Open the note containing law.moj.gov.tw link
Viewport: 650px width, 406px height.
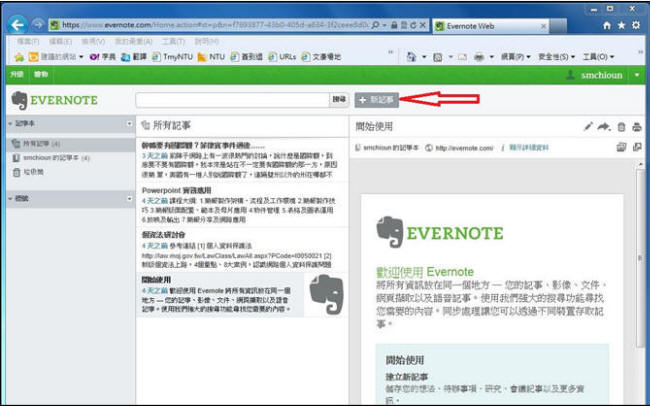click(242, 249)
